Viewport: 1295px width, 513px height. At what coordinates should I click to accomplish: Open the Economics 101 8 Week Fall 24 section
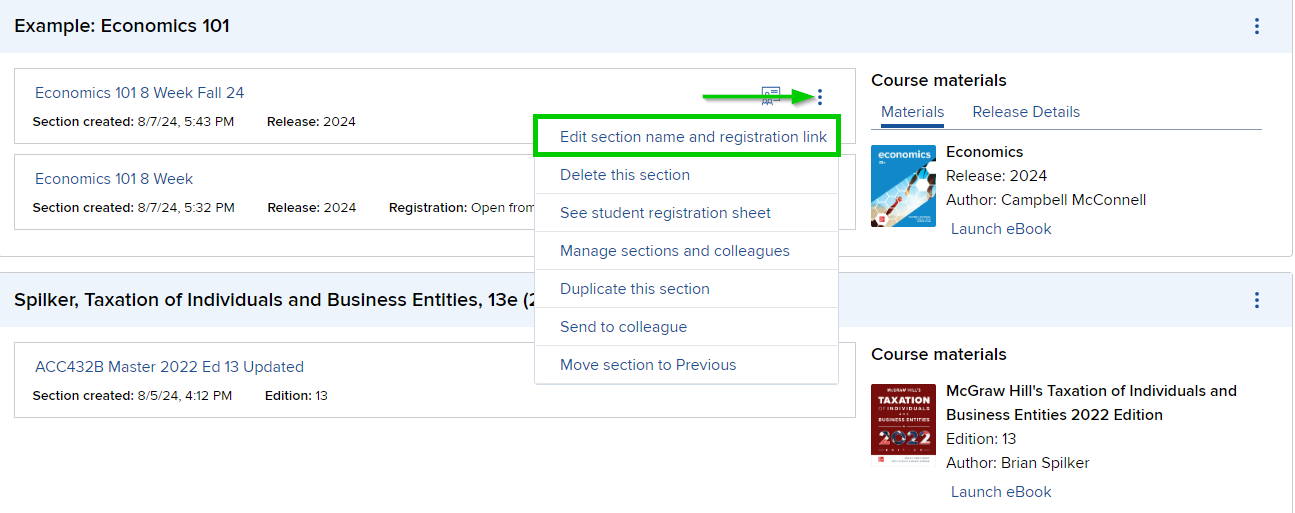click(x=139, y=93)
